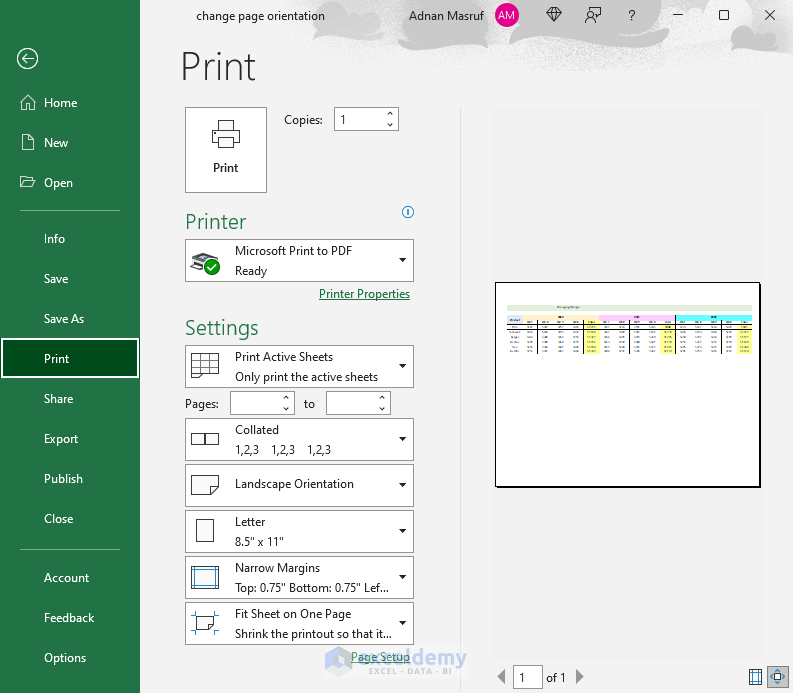Expand Print Active Sheets dropdown
Image resolution: width=793 pixels, height=693 pixels.
pos(299,367)
